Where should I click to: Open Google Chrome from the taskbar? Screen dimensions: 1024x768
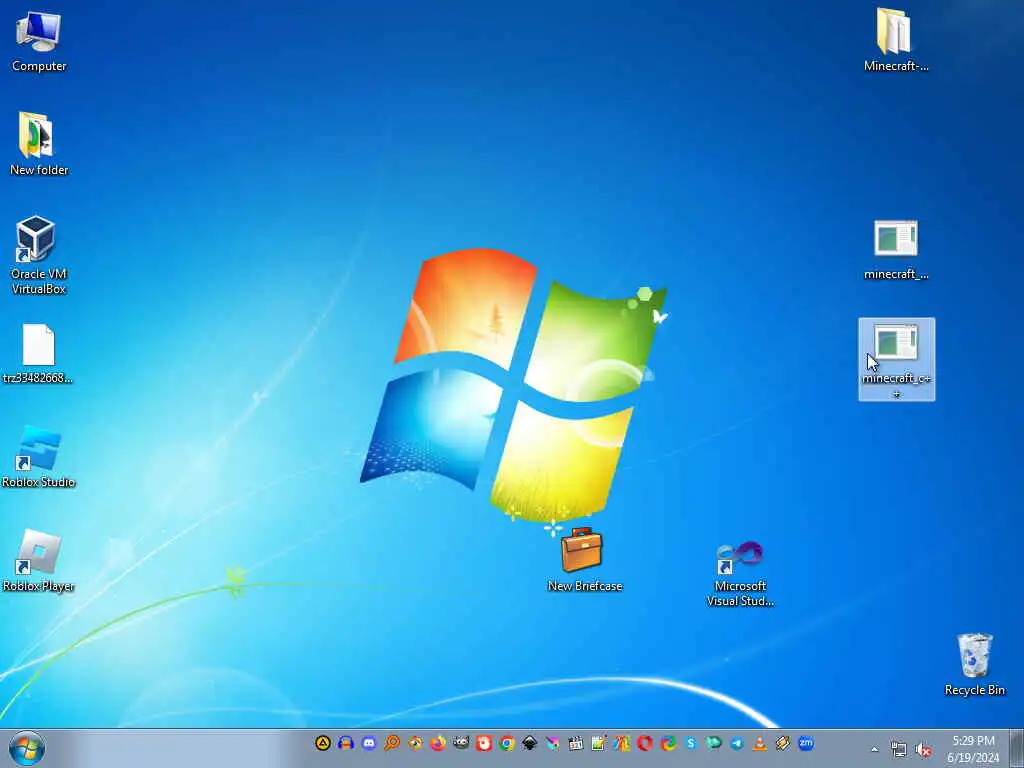[507, 743]
